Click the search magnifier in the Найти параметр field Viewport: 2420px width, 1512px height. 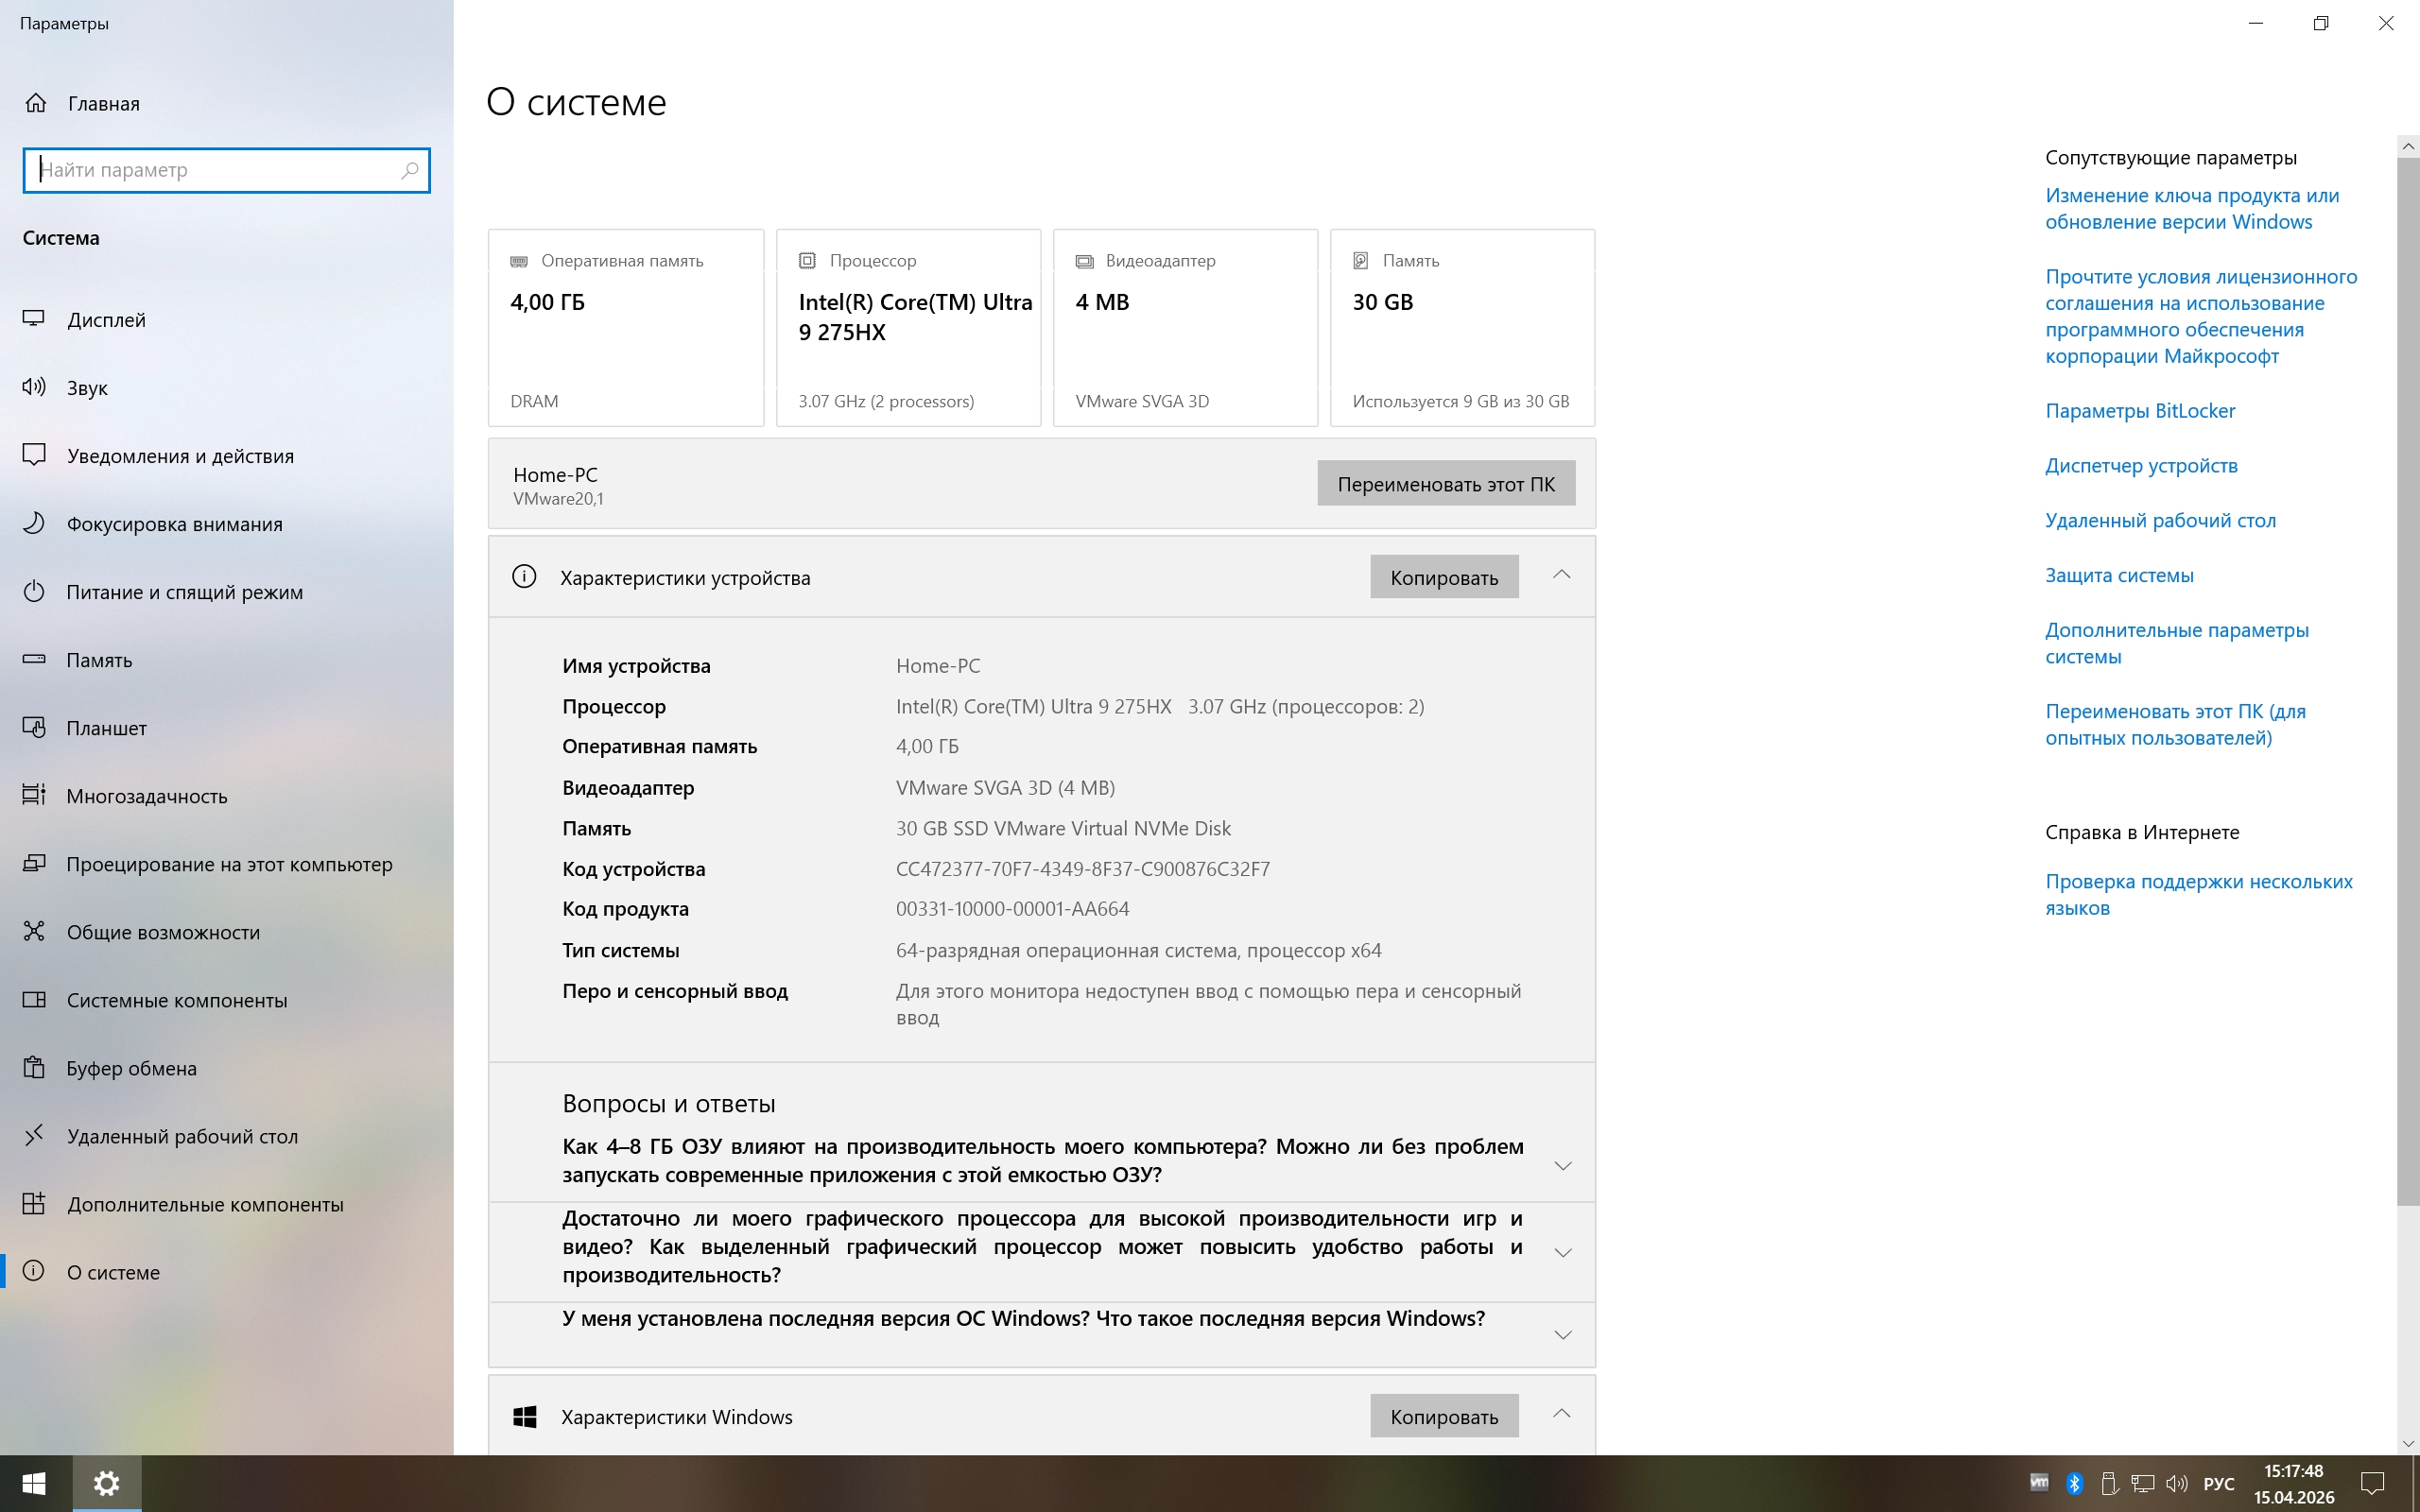point(409,170)
